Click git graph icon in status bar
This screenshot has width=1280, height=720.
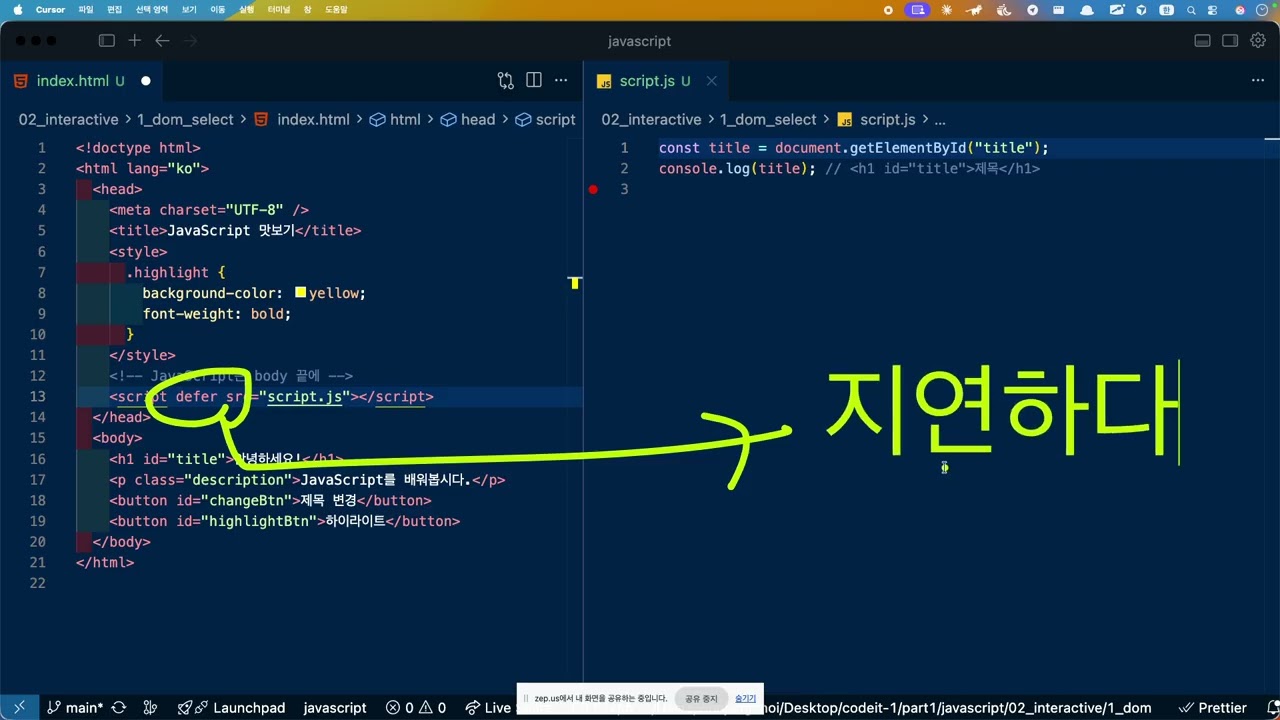pyautogui.click(x=152, y=707)
